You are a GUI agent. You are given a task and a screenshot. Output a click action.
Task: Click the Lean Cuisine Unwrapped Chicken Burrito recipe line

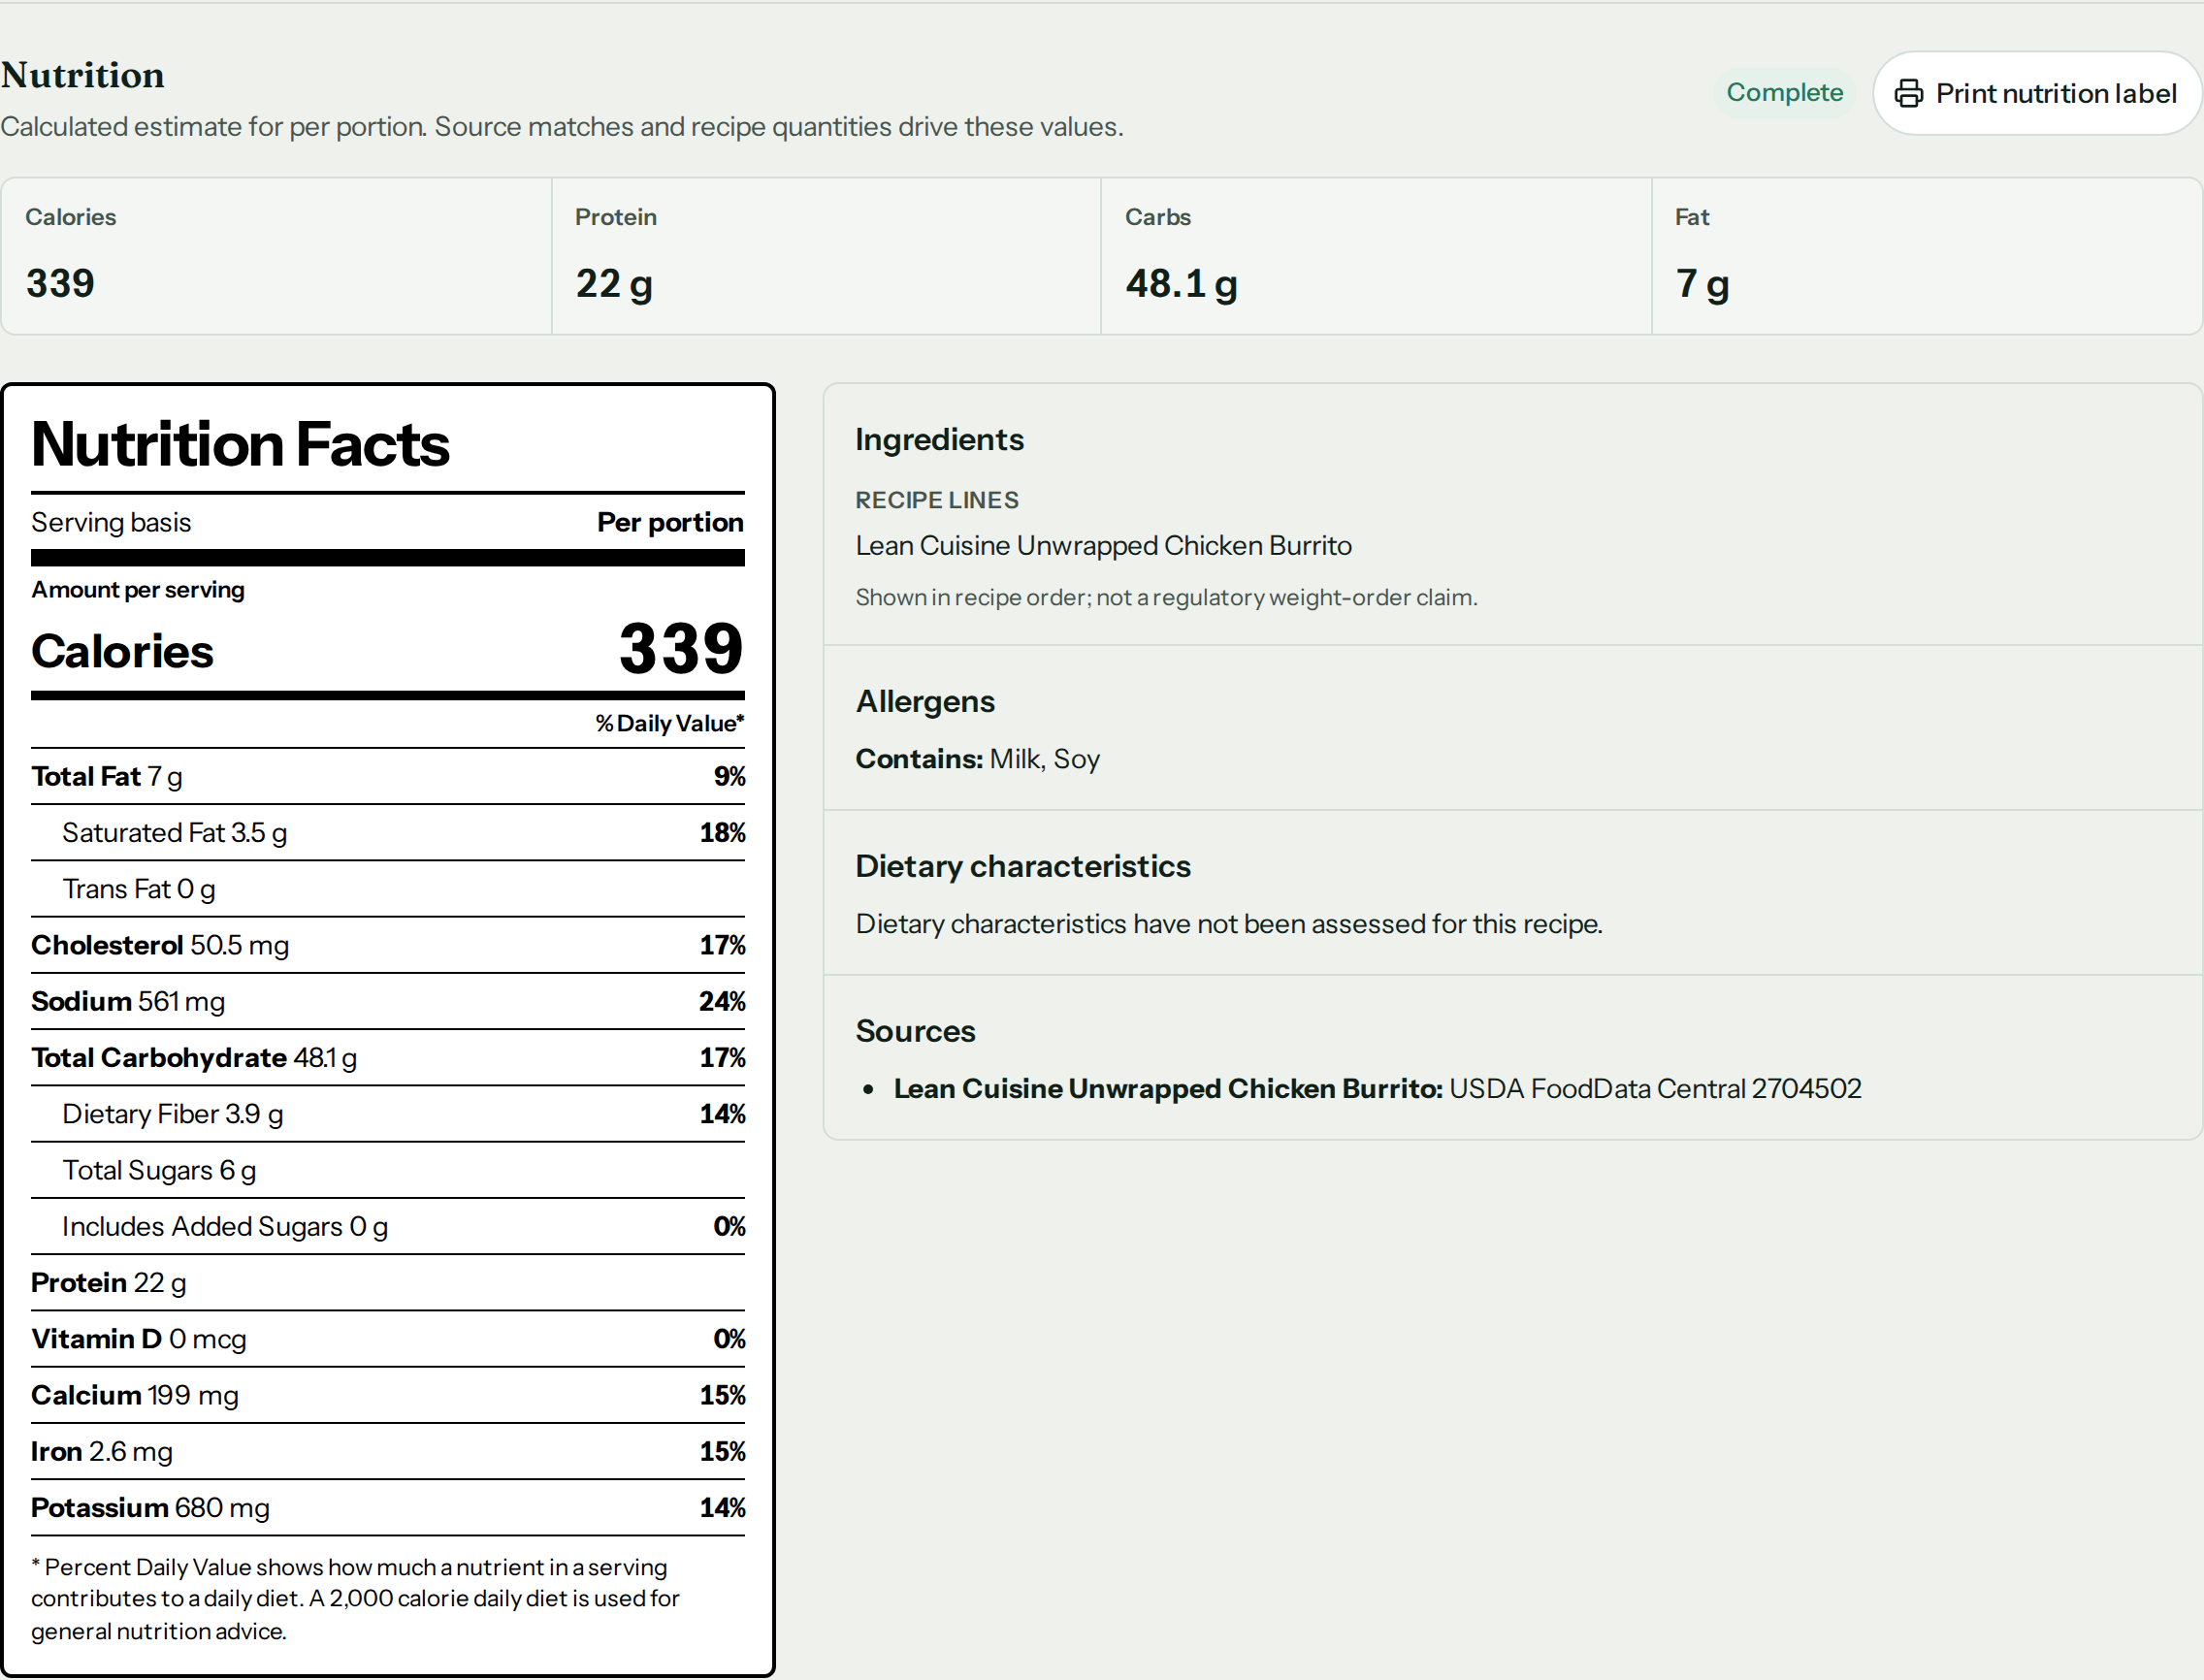point(1103,545)
